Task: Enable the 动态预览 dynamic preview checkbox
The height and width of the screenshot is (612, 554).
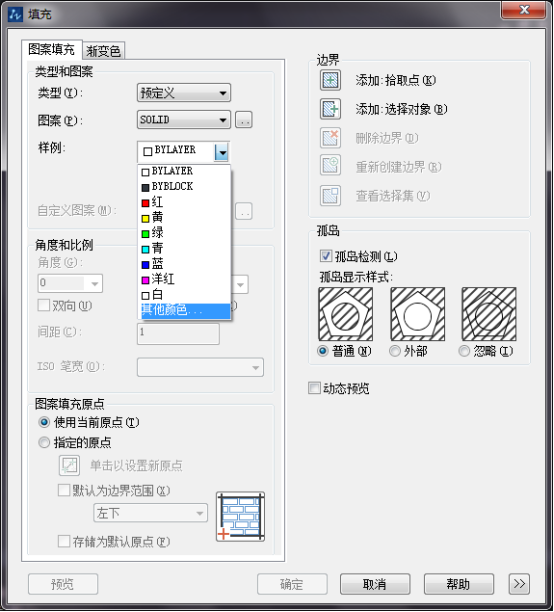Action: click(x=314, y=388)
